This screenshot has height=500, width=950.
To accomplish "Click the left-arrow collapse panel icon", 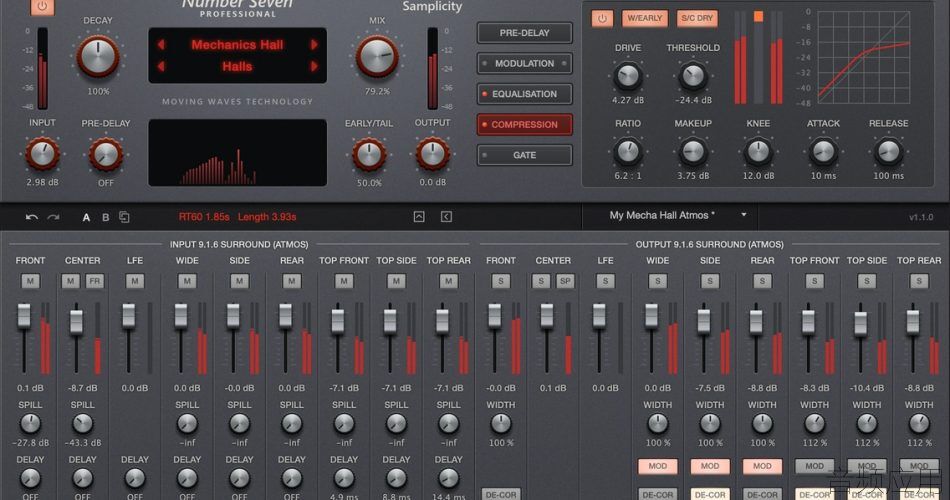I will click(446, 216).
